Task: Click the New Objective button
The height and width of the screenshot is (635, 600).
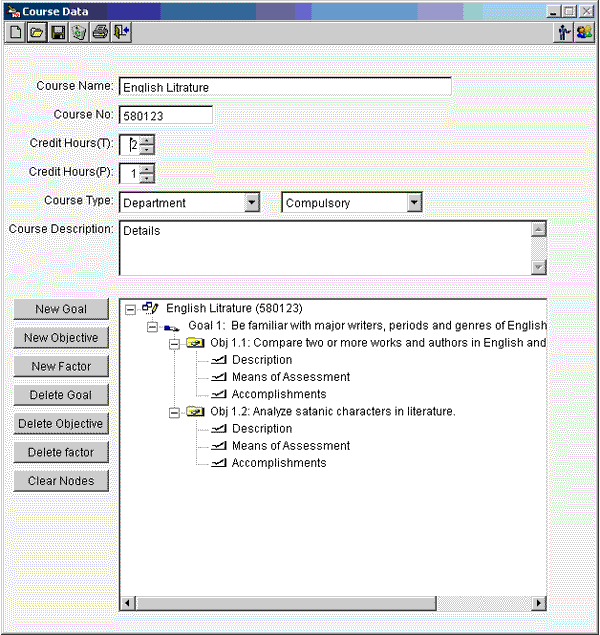Action: coord(61,338)
